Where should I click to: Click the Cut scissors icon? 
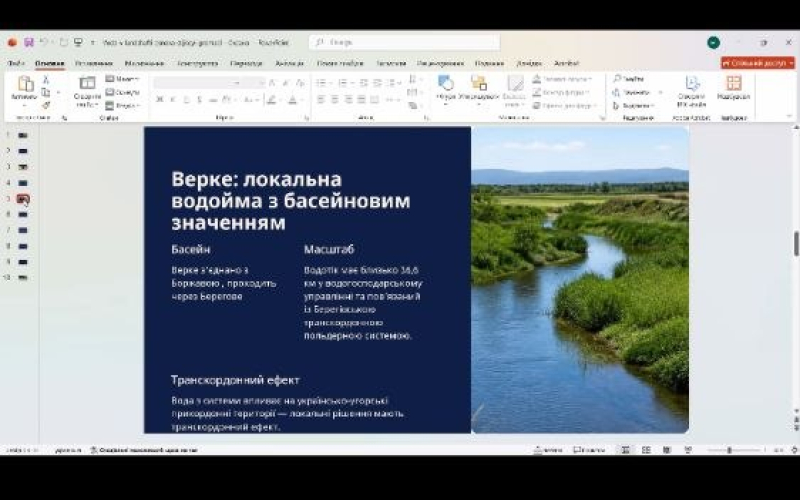click(46, 79)
